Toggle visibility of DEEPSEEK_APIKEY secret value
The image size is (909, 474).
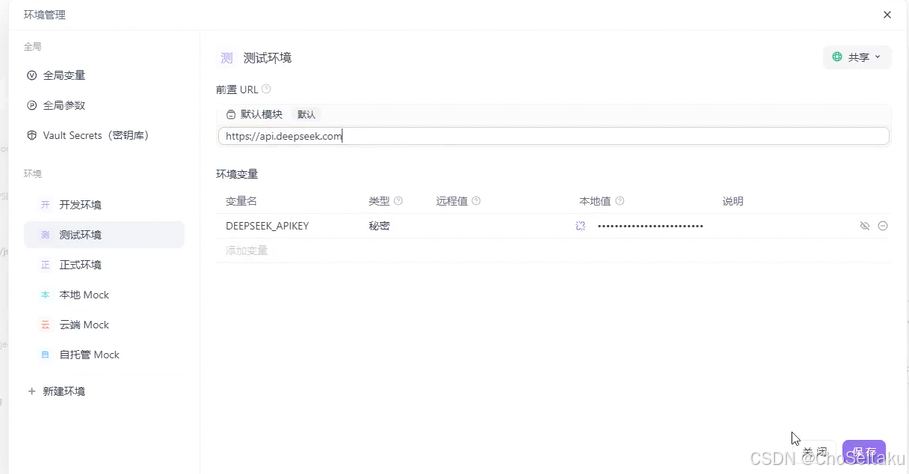click(864, 226)
